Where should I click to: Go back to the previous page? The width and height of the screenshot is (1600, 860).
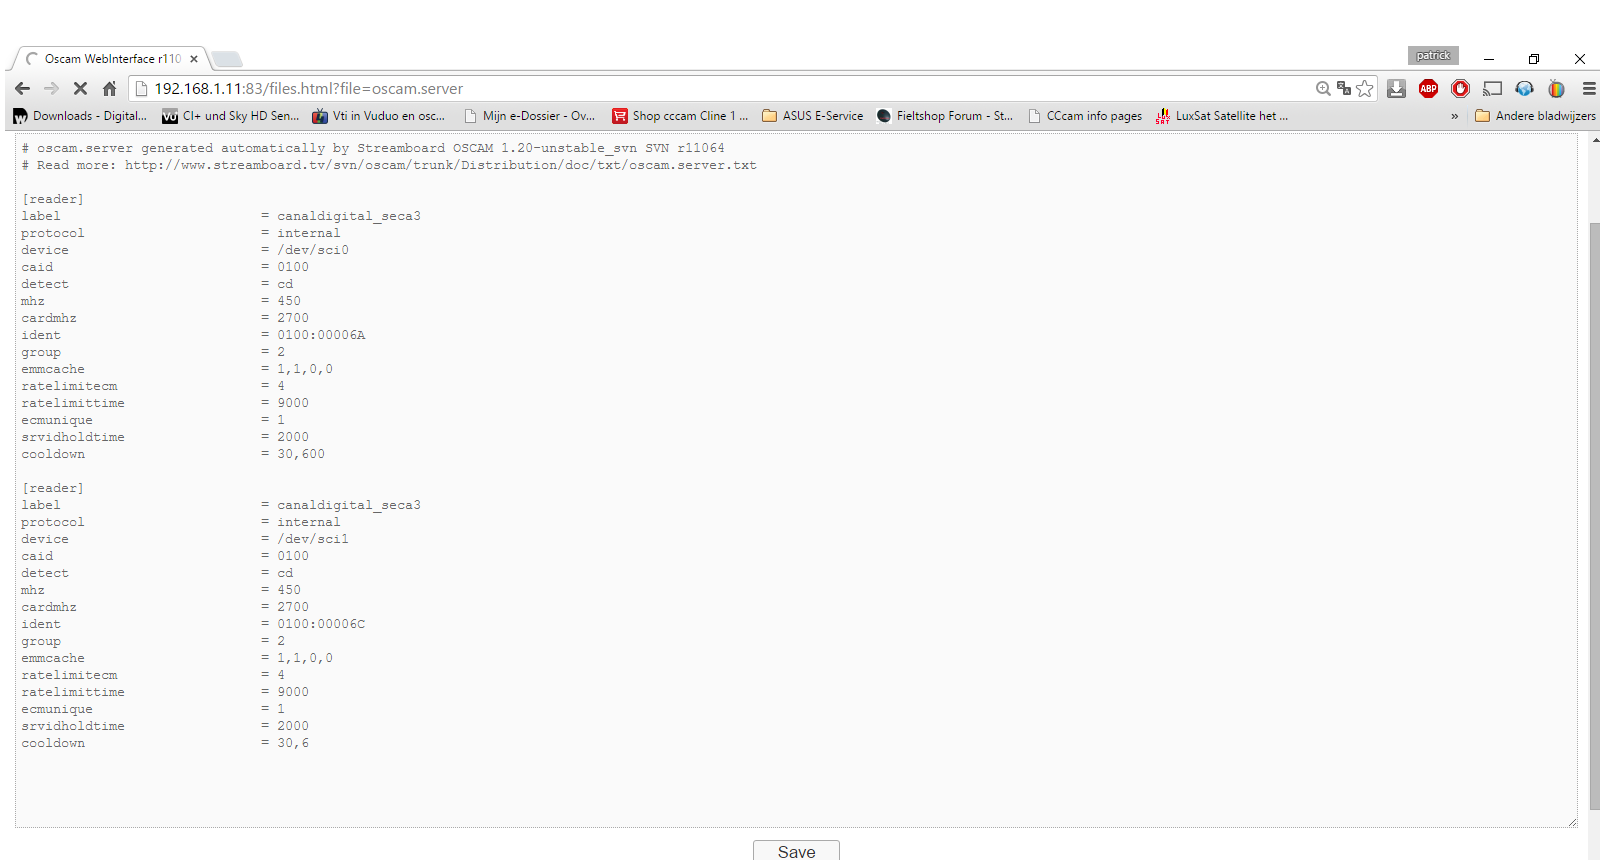coord(22,89)
